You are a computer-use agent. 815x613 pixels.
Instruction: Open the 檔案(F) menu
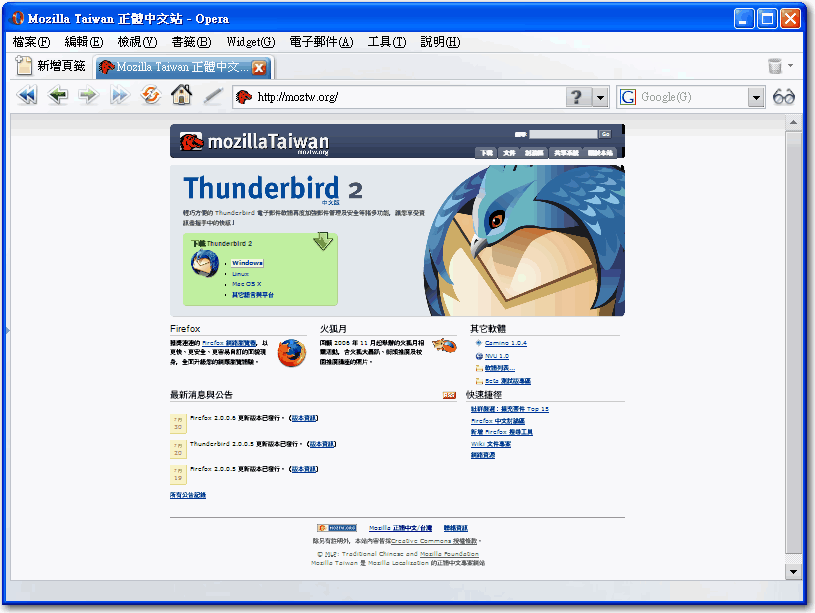tap(31, 42)
